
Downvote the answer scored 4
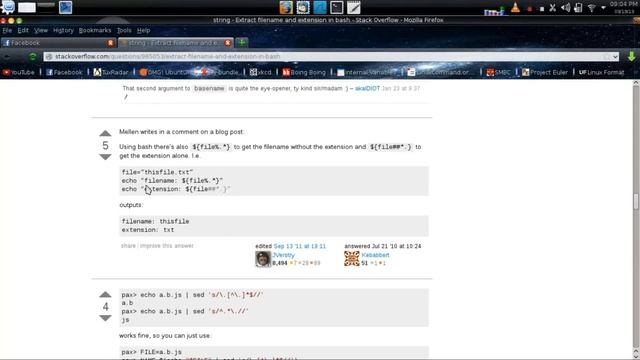pyautogui.click(x=105, y=318)
